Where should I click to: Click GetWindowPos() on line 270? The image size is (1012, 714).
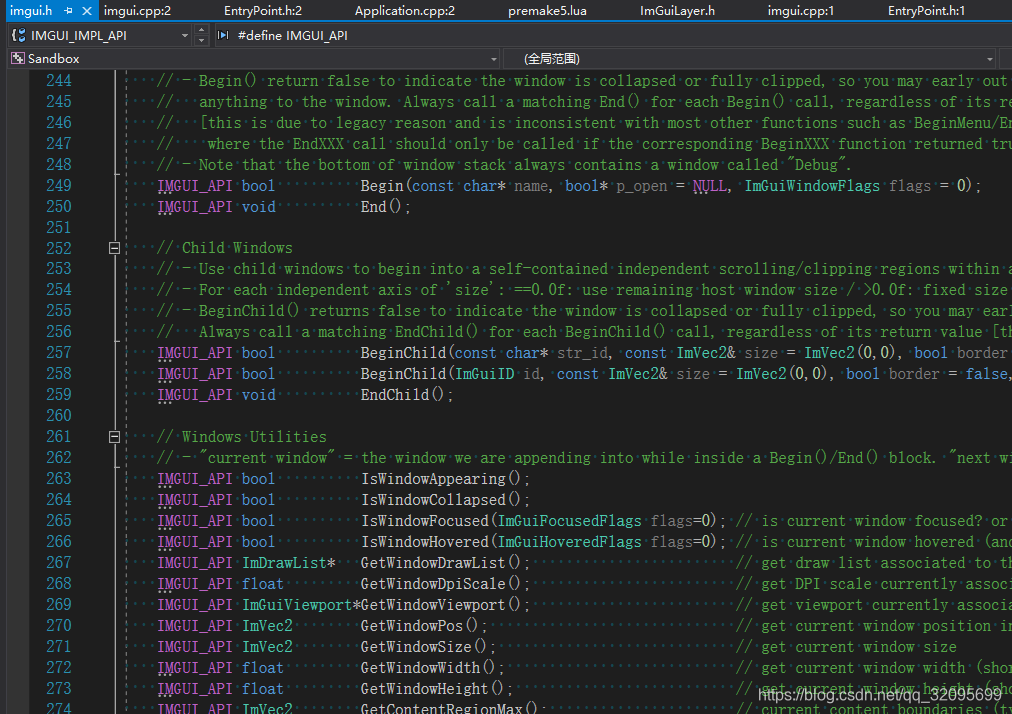pos(423,626)
